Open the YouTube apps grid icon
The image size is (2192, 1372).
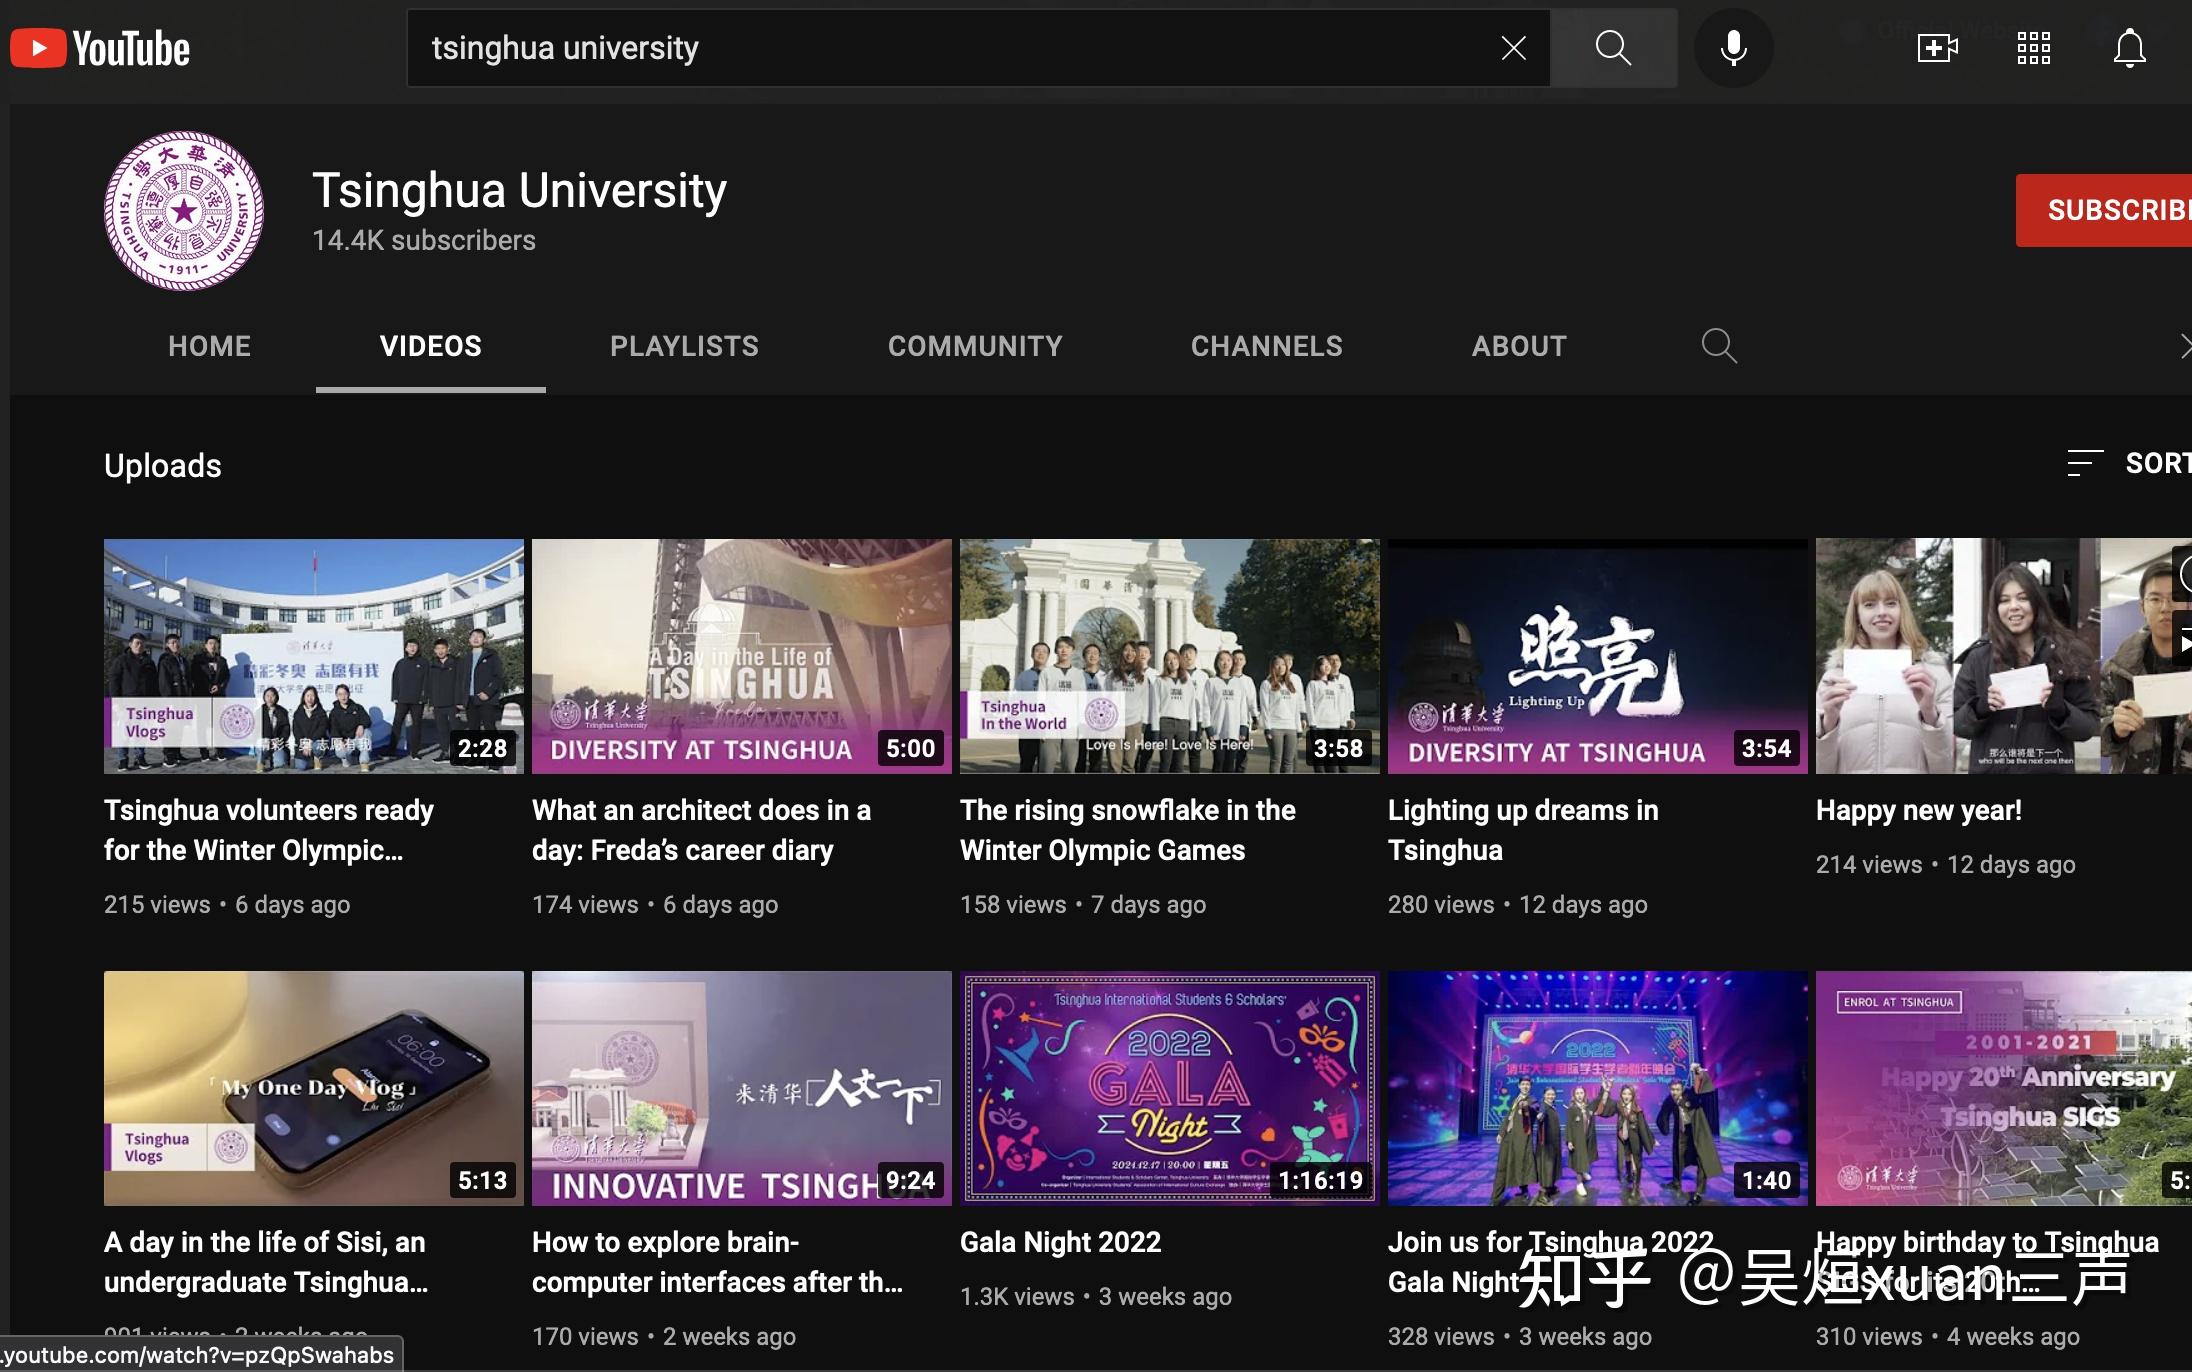tap(2033, 48)
